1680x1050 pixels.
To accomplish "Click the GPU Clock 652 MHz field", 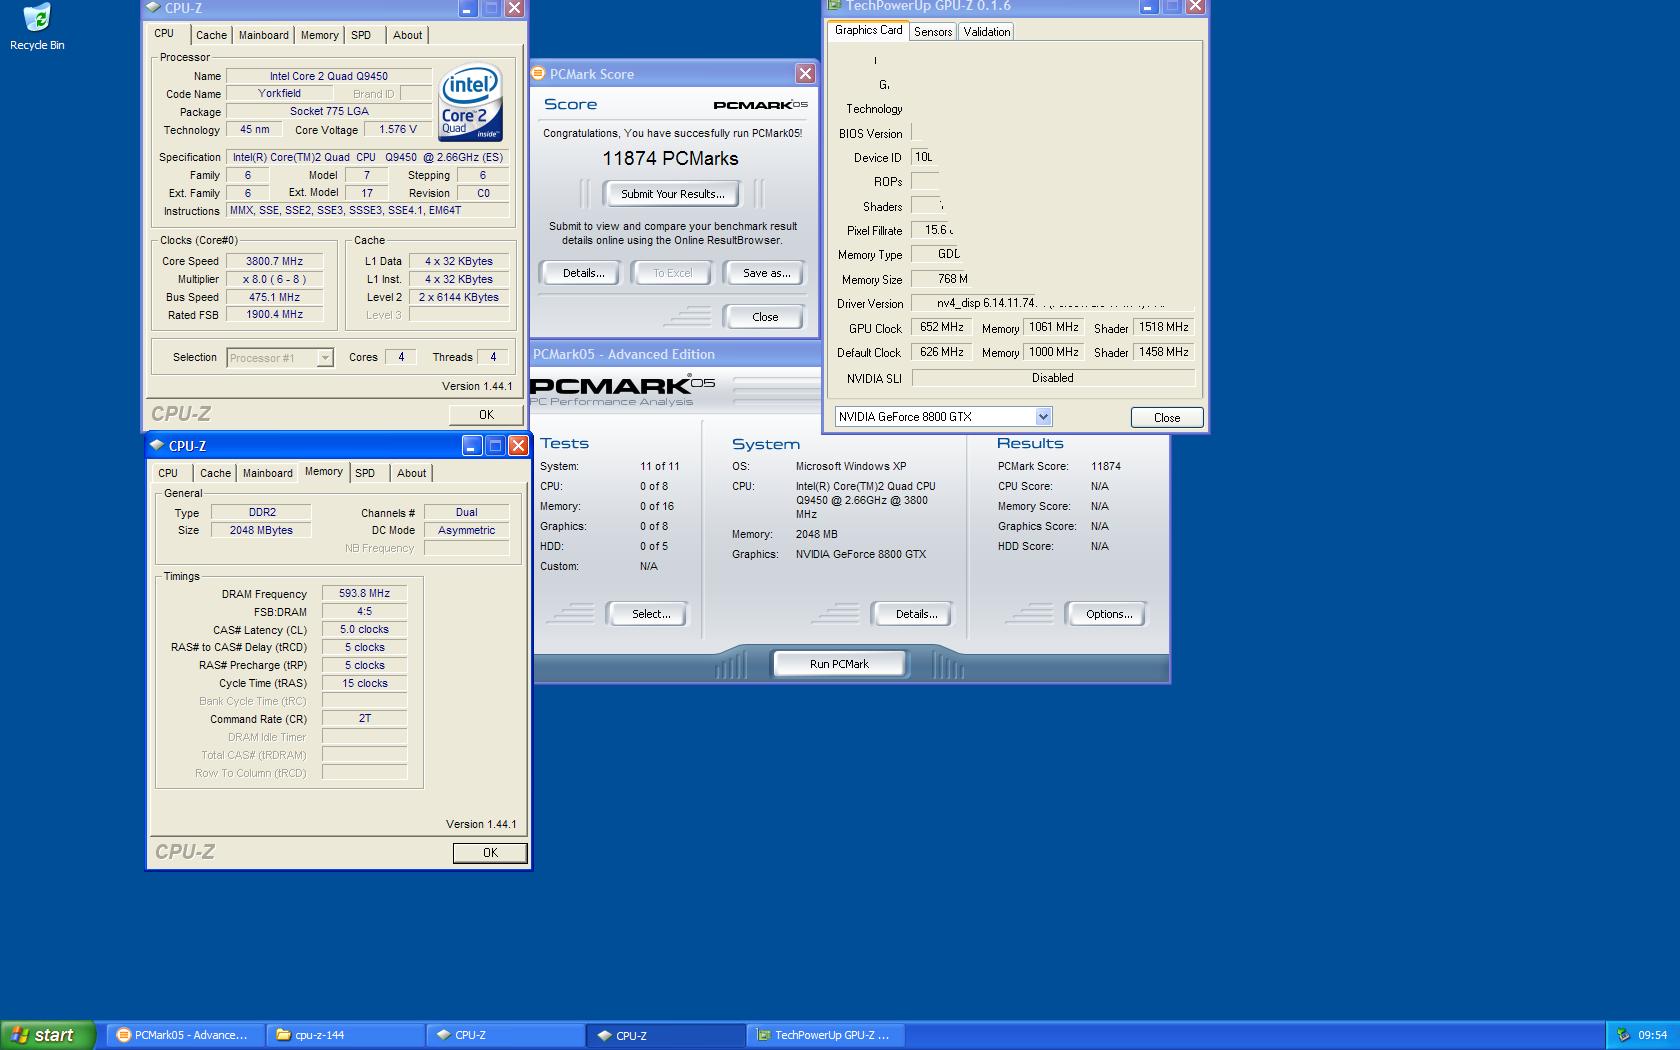I will [941, 327].
